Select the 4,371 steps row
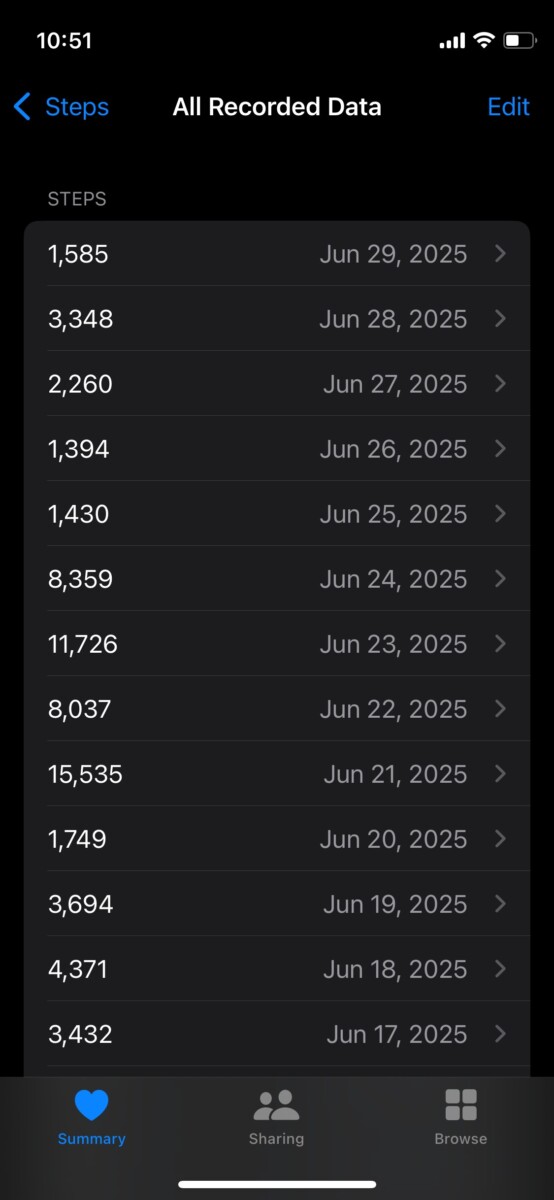Viewport: 554px width, 1200px height. pos(277,969)
